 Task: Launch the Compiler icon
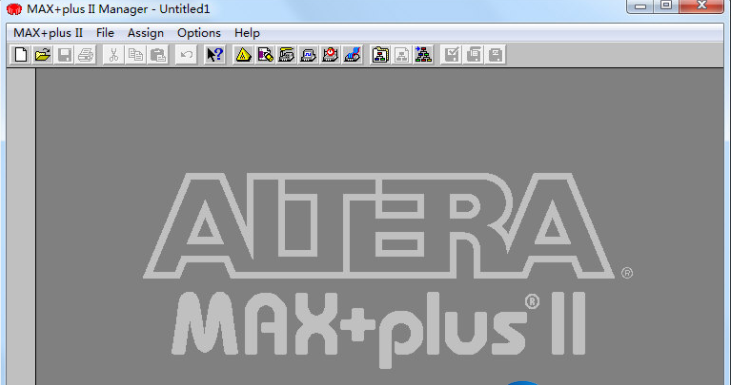tap(286, 55)
